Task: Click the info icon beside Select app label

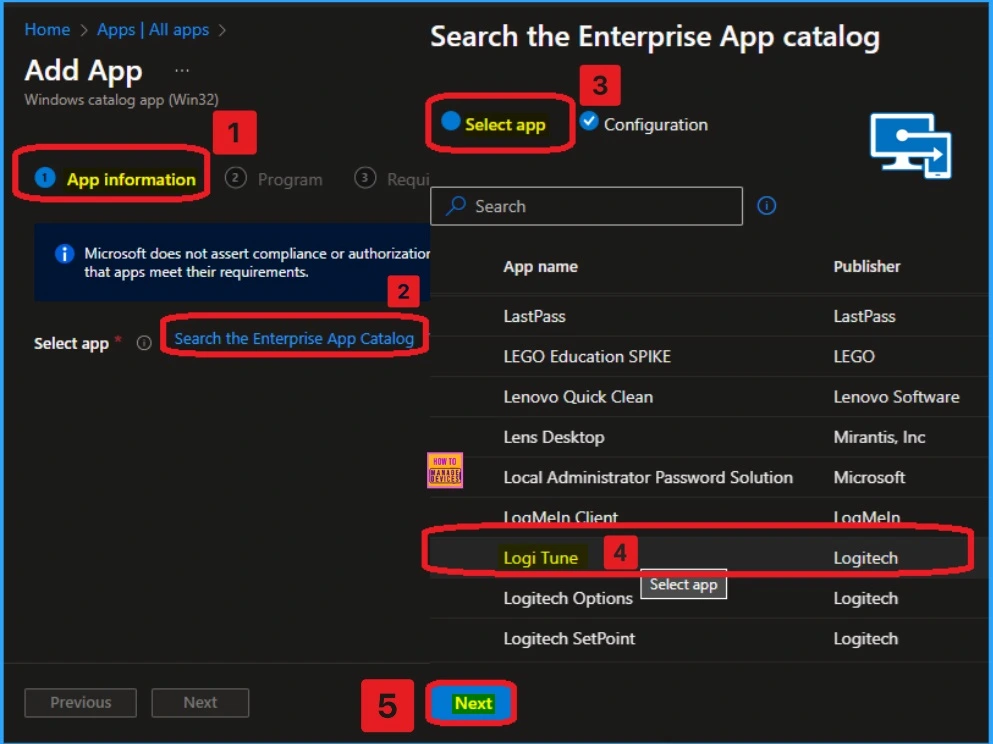Action: (x=144, y=343)
